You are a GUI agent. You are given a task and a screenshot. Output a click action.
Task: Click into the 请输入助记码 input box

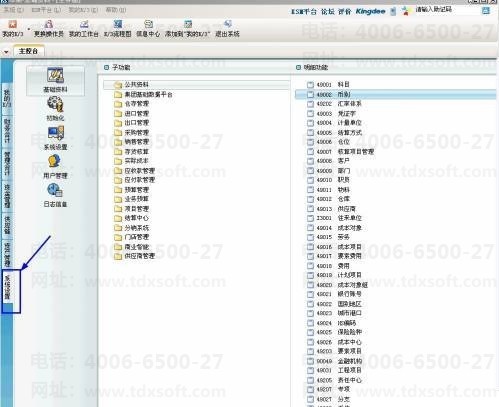tap(447, 10)
